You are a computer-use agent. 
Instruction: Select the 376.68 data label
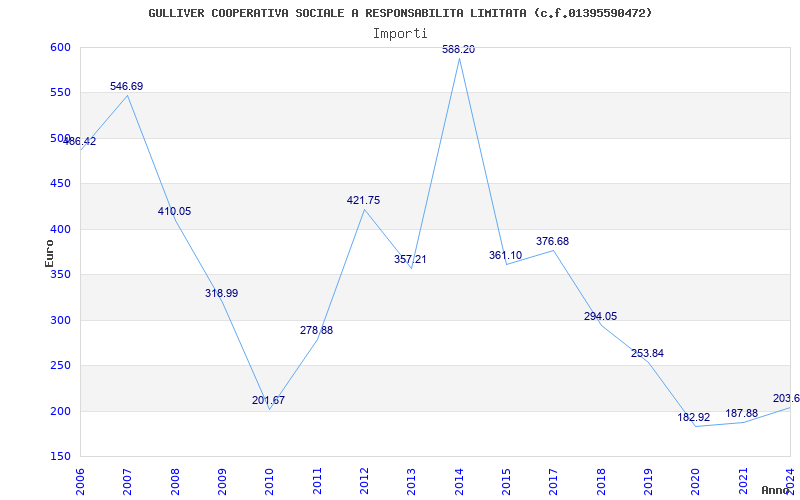(x=553, y=241)
